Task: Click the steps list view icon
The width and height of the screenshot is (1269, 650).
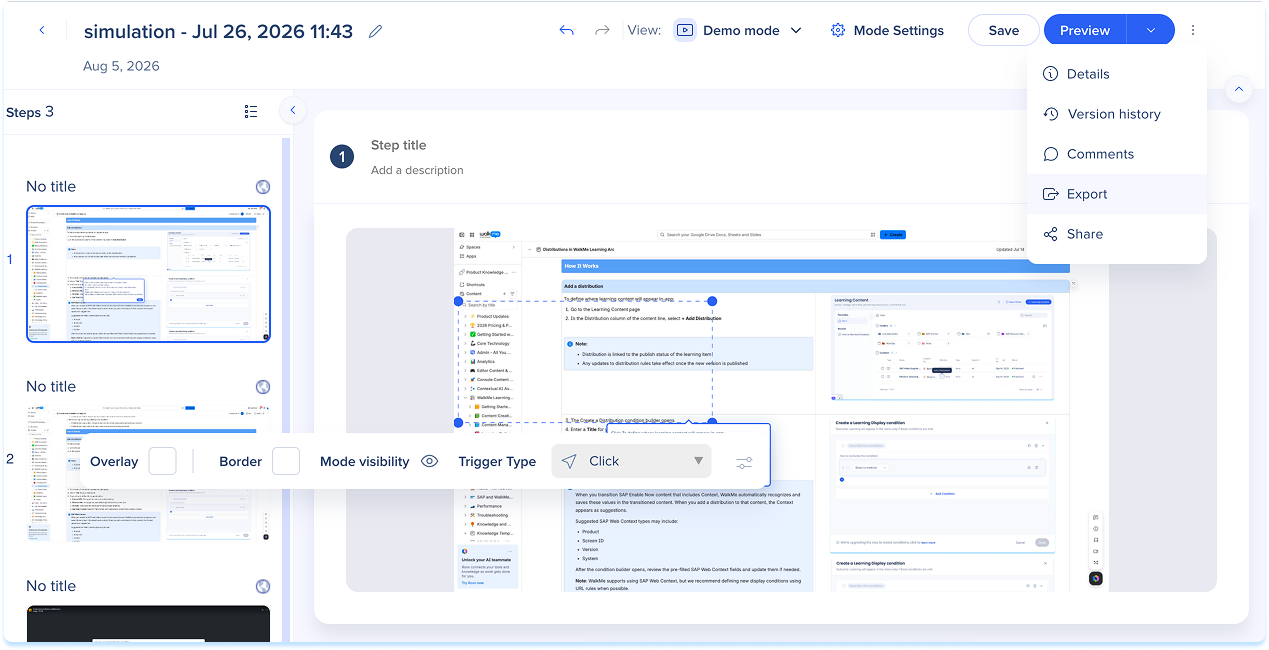Action: pyautogui.click(x=251, y=111)
